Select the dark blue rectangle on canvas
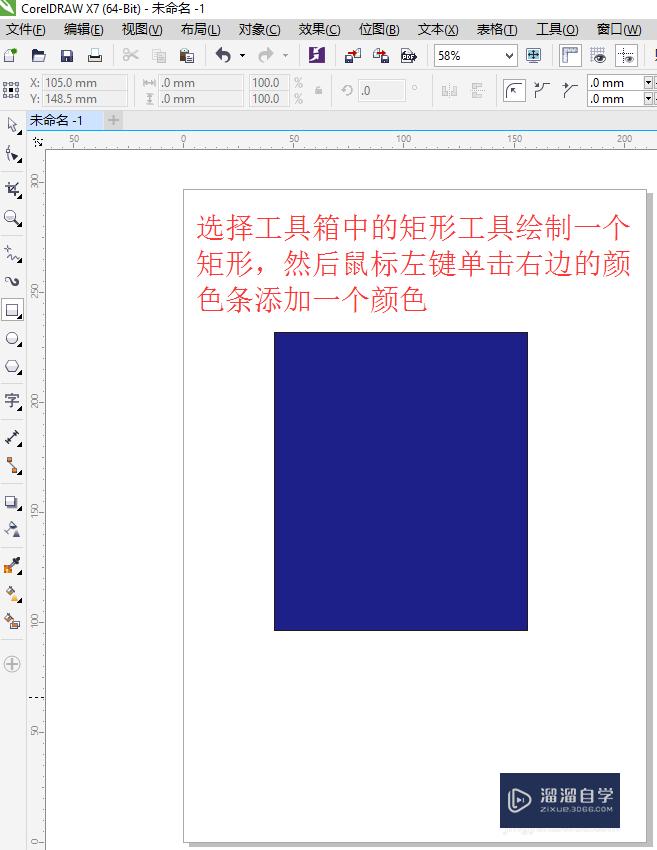Image resolution: width=657 pixels, height=850 pixels. click(x=401, y=481)
